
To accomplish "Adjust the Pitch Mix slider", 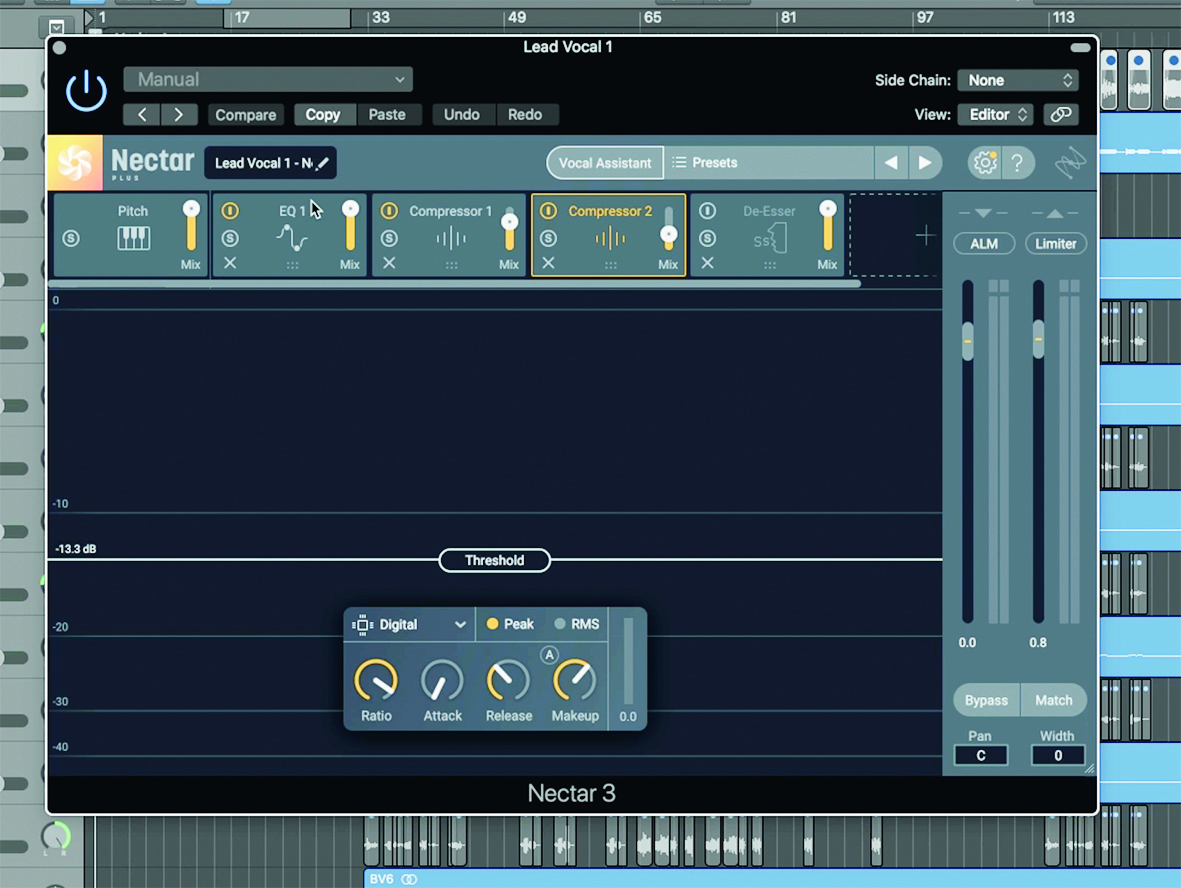I will coord(191,226).
